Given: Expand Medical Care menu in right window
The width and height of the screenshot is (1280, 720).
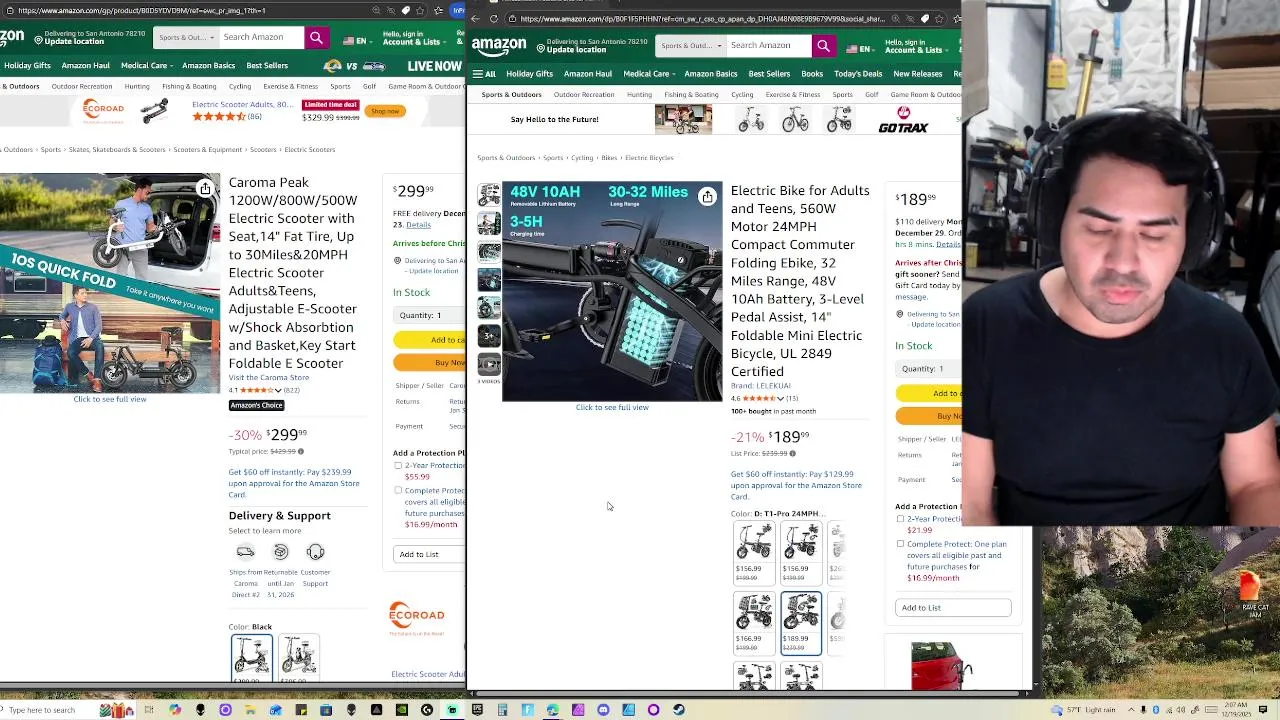Looking at the screenshot, I should pyautogui.click(x=650, y=74).
